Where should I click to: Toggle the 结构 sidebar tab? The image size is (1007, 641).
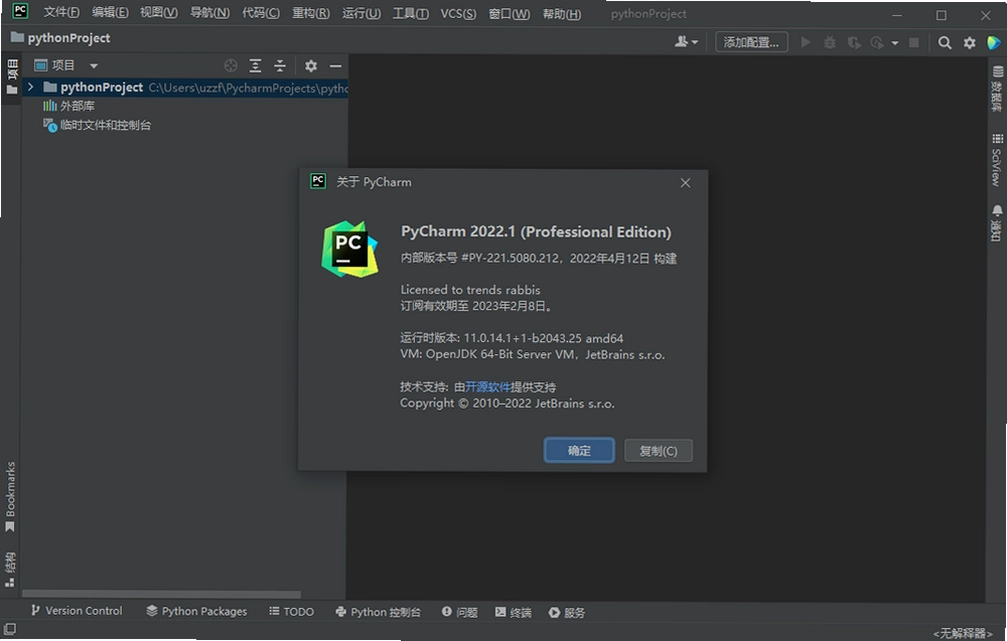tap(10, 569)
